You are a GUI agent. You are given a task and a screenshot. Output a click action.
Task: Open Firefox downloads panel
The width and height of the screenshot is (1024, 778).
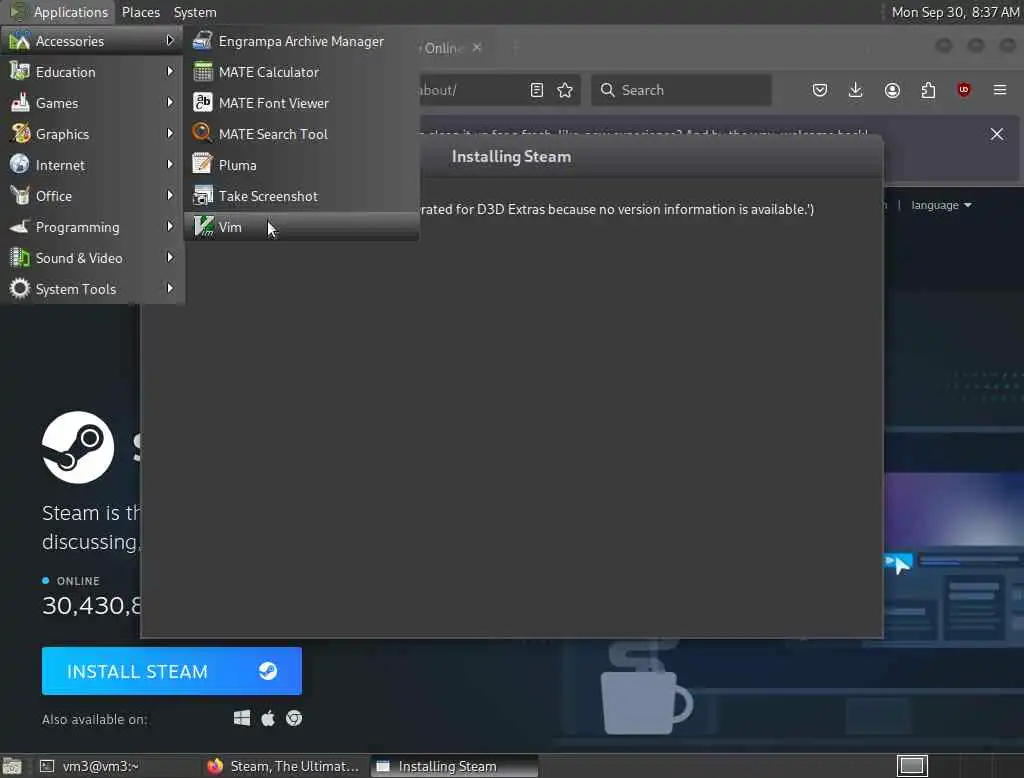tap(856, 90)
